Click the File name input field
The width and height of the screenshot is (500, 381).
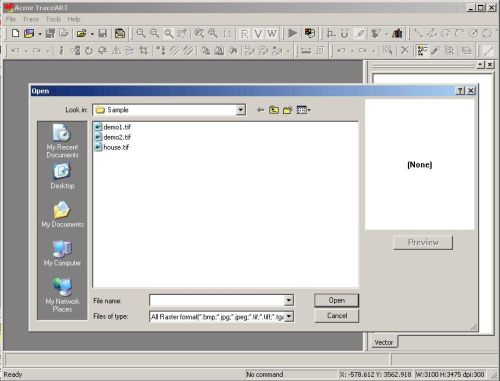pos(217,300)
